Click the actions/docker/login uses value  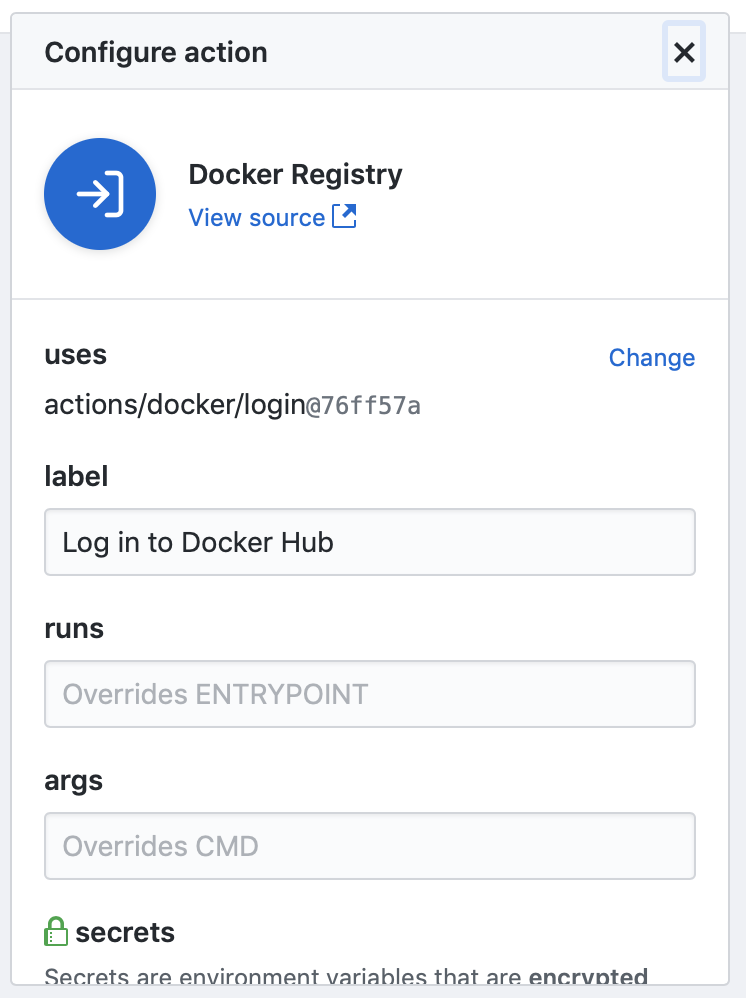pos(175,405)
